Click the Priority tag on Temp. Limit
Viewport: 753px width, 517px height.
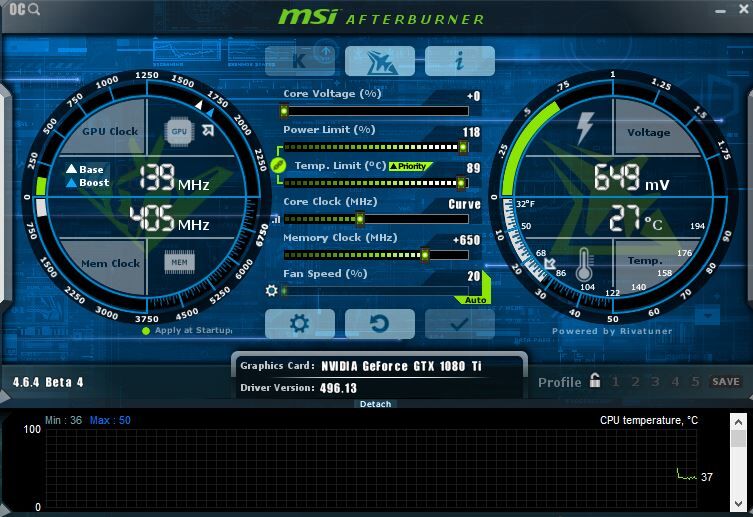[411, 166]
